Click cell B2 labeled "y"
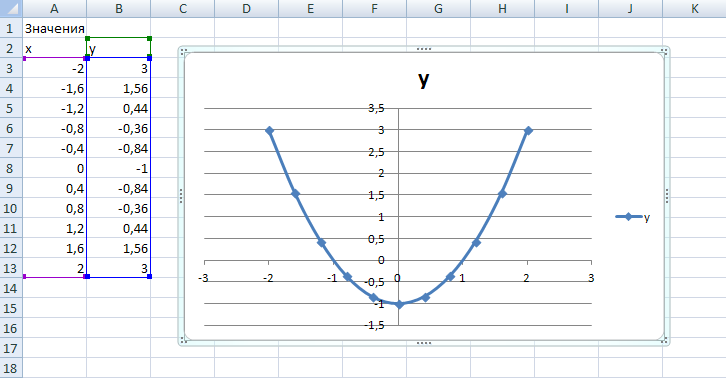 pos(119,48)
